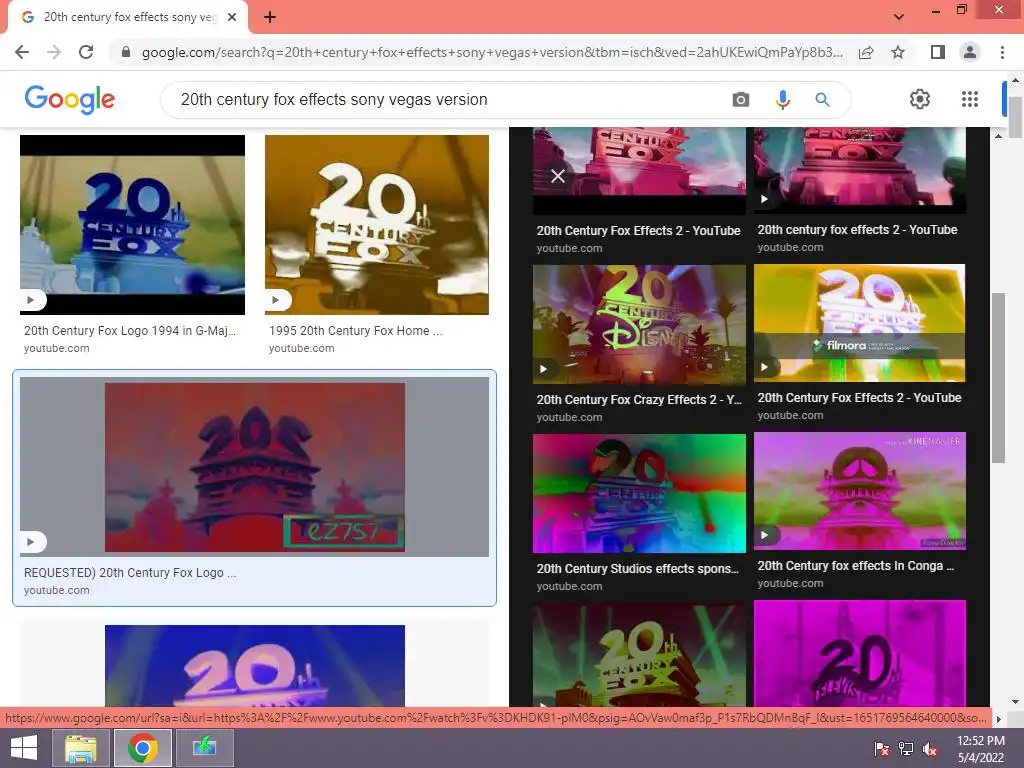Viewport: 1024px width, 768px height.
Task: Click youtube.com under 1995 Fox Home result
Action: pyautogui.click(x=302, y=349)
